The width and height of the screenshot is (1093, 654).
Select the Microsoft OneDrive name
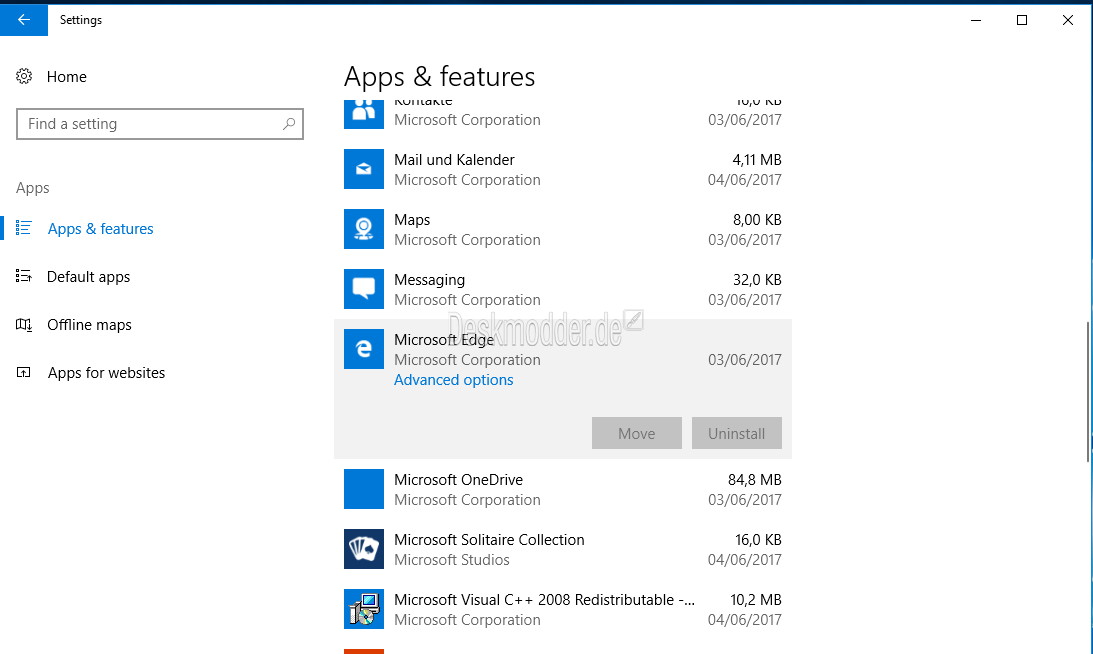coord(459,480)
